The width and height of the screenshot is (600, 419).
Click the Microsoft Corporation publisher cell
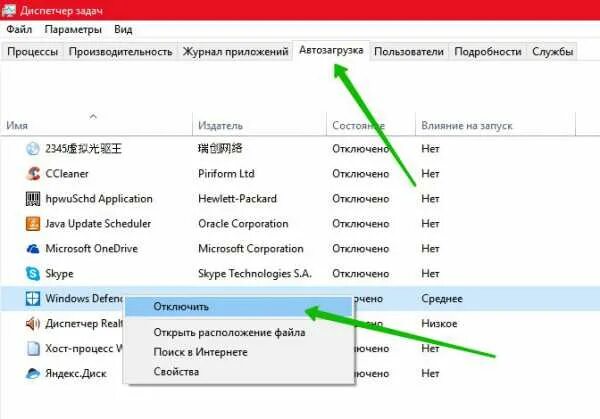click(251, 249)
